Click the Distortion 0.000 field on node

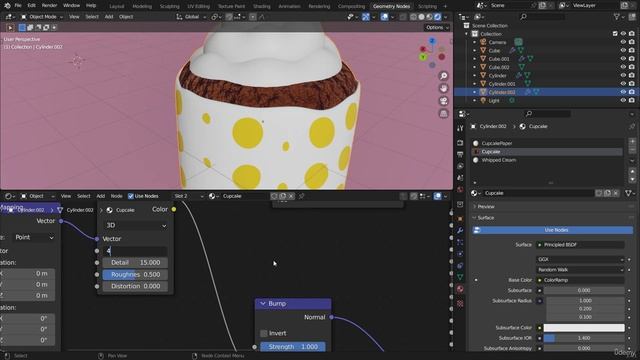[135, 287]
